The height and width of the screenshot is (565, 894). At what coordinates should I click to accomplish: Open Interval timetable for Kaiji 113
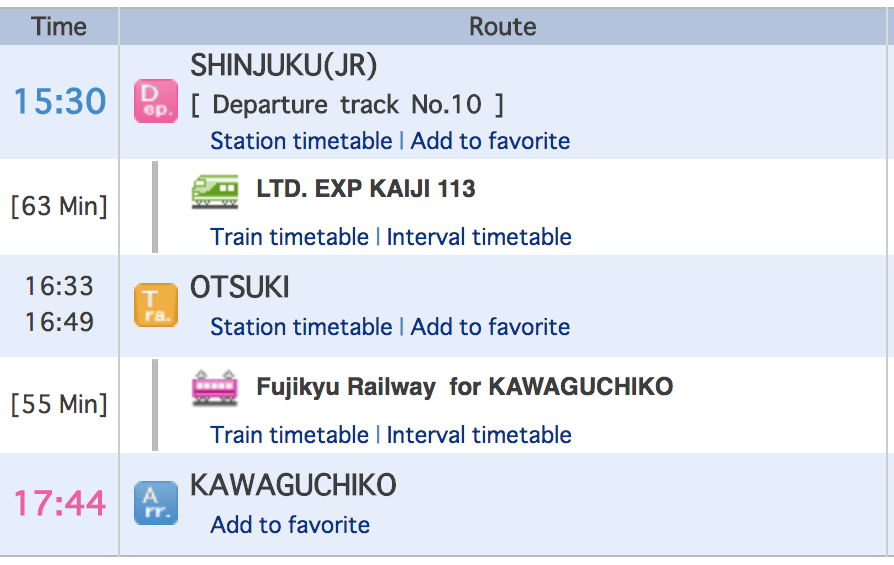pos(479,237)
